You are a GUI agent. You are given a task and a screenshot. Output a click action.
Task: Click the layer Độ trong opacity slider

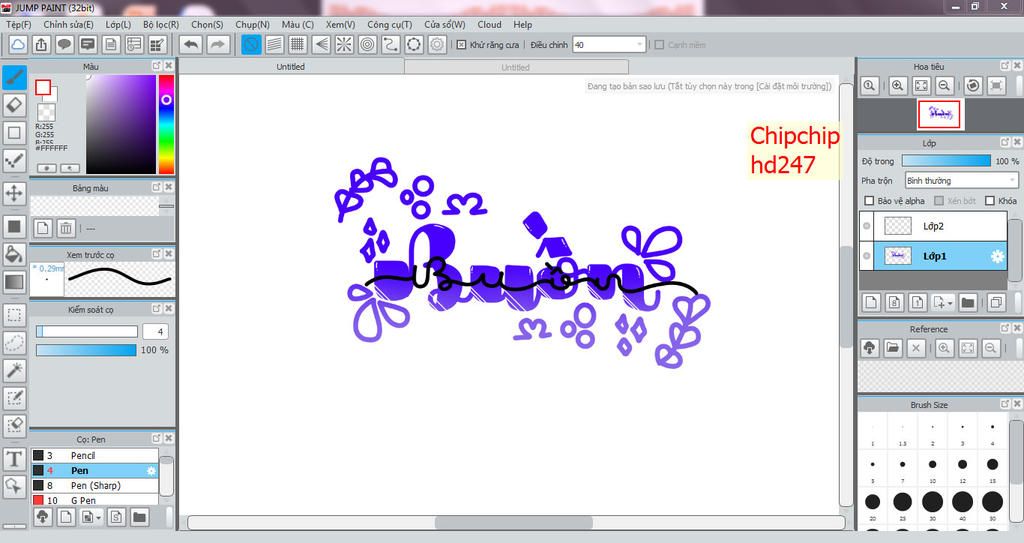click(x=946, y=161)
